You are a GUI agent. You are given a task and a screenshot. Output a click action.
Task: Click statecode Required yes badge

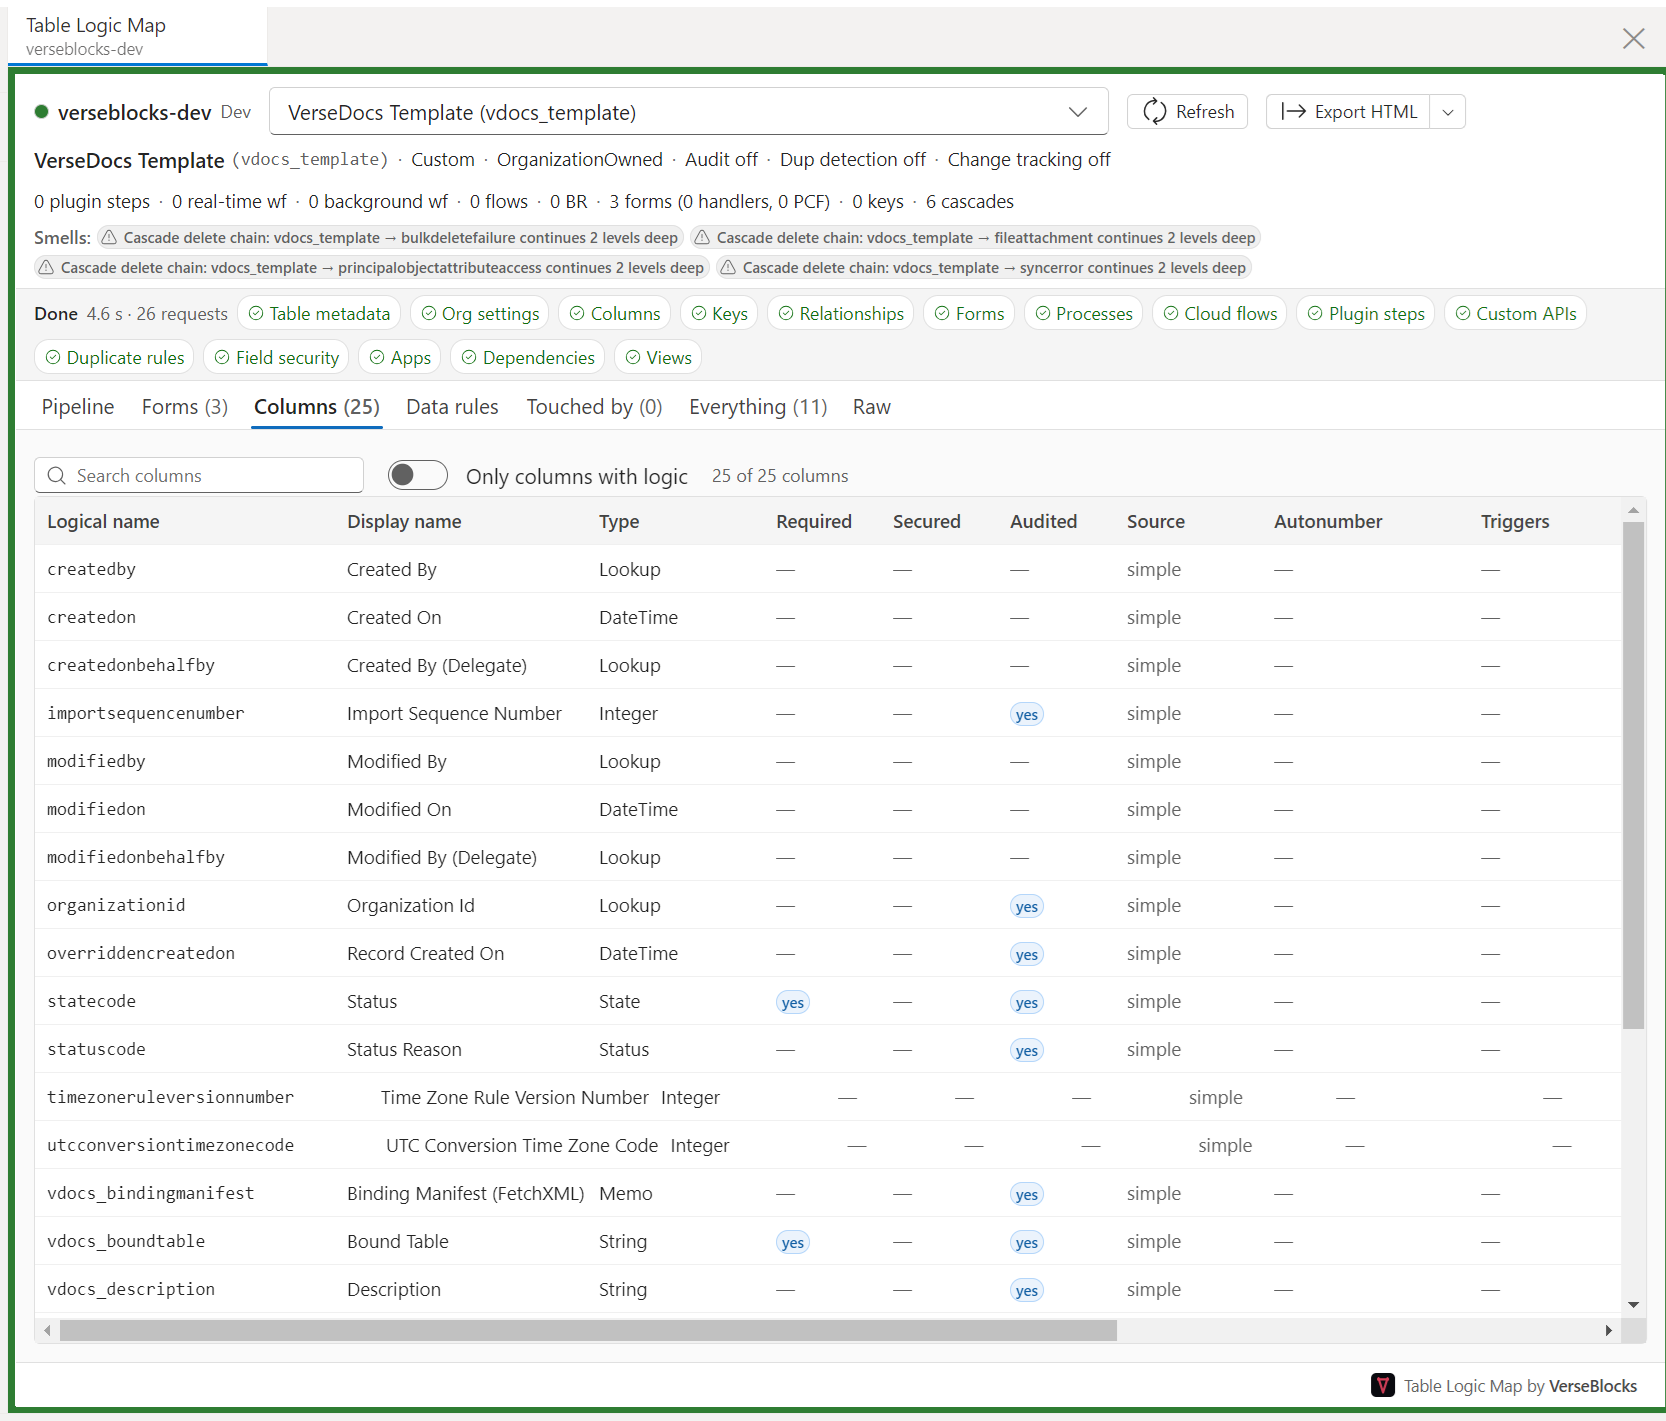793,1002
